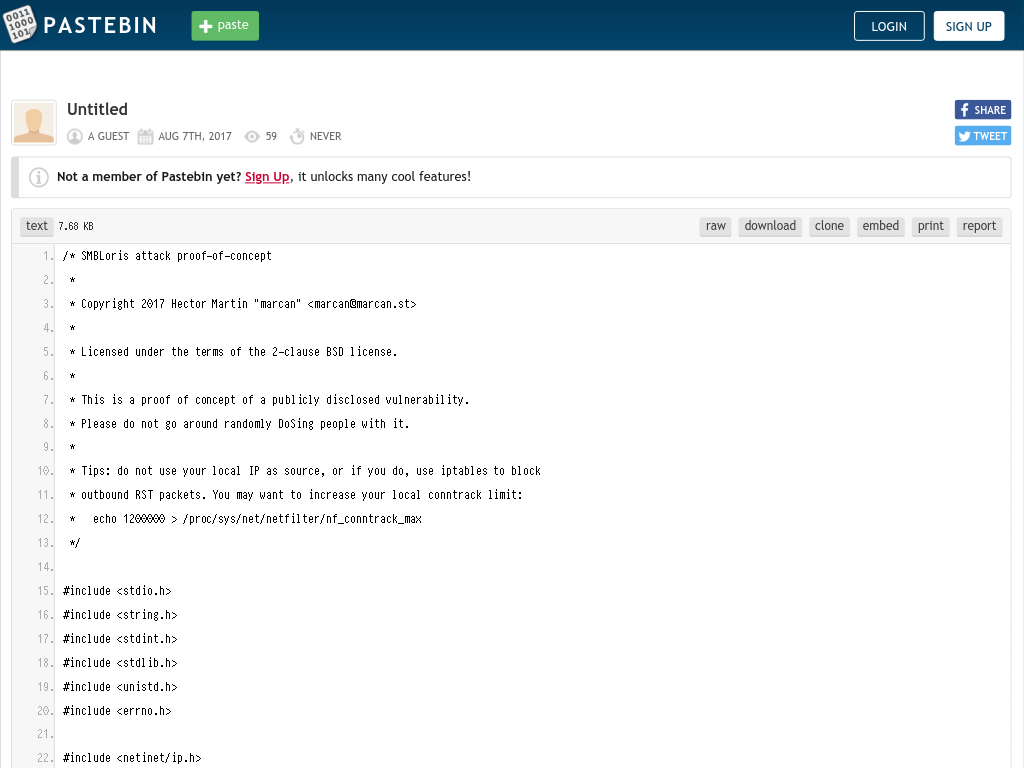Tweet this paste on Twitter
Image resolution: width=1024 pixels, height=768 pixels.
pyautogui.click(x=982, y=136)
